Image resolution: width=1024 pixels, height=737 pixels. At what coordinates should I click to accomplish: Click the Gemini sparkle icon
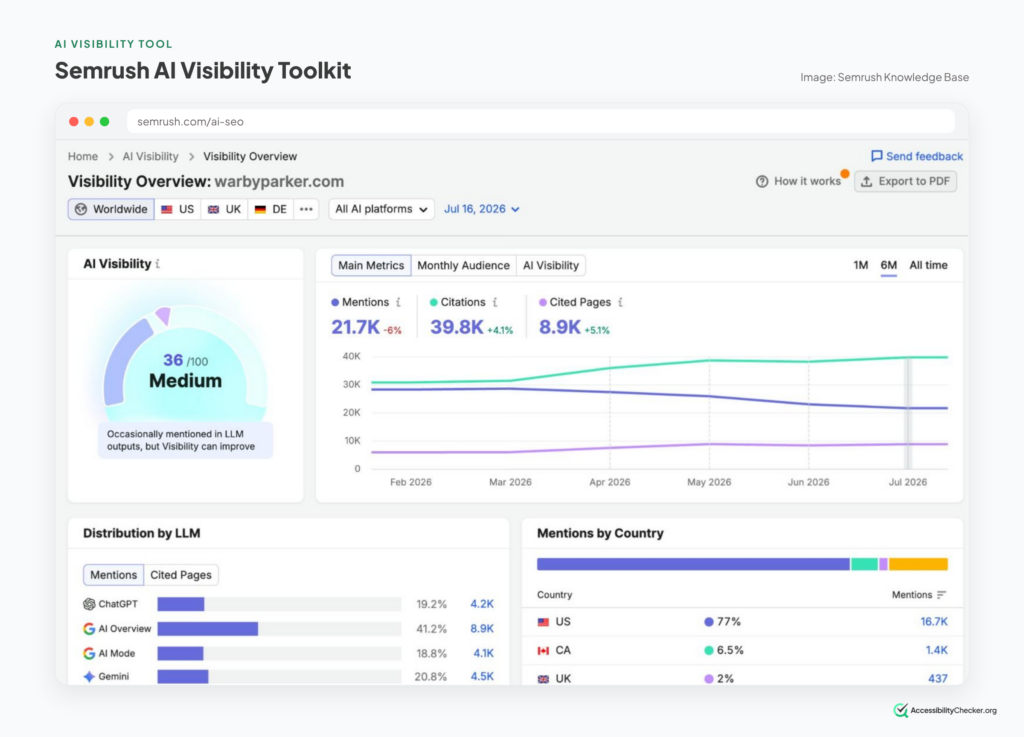click(x=89, y=676)
